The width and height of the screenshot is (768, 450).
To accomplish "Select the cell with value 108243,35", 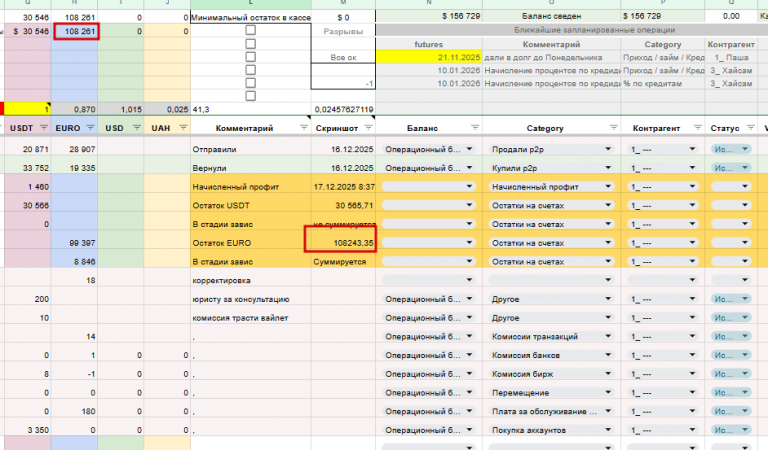I will pyautogui.click(x=343, y=243).
